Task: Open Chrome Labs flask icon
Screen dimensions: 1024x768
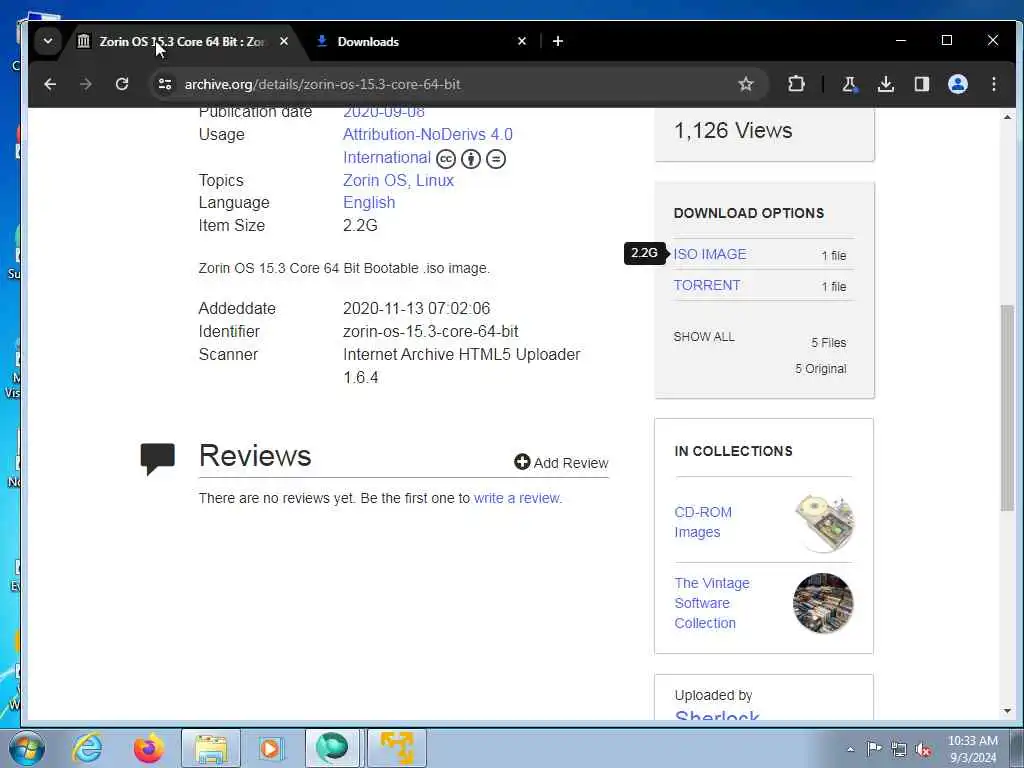Action: (850, 84)
